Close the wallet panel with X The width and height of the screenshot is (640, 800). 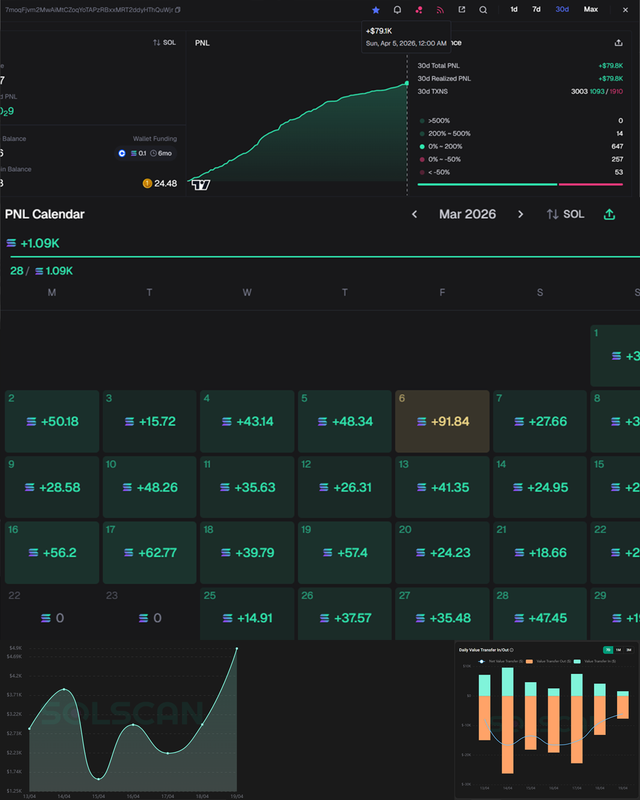click(625, 10)
